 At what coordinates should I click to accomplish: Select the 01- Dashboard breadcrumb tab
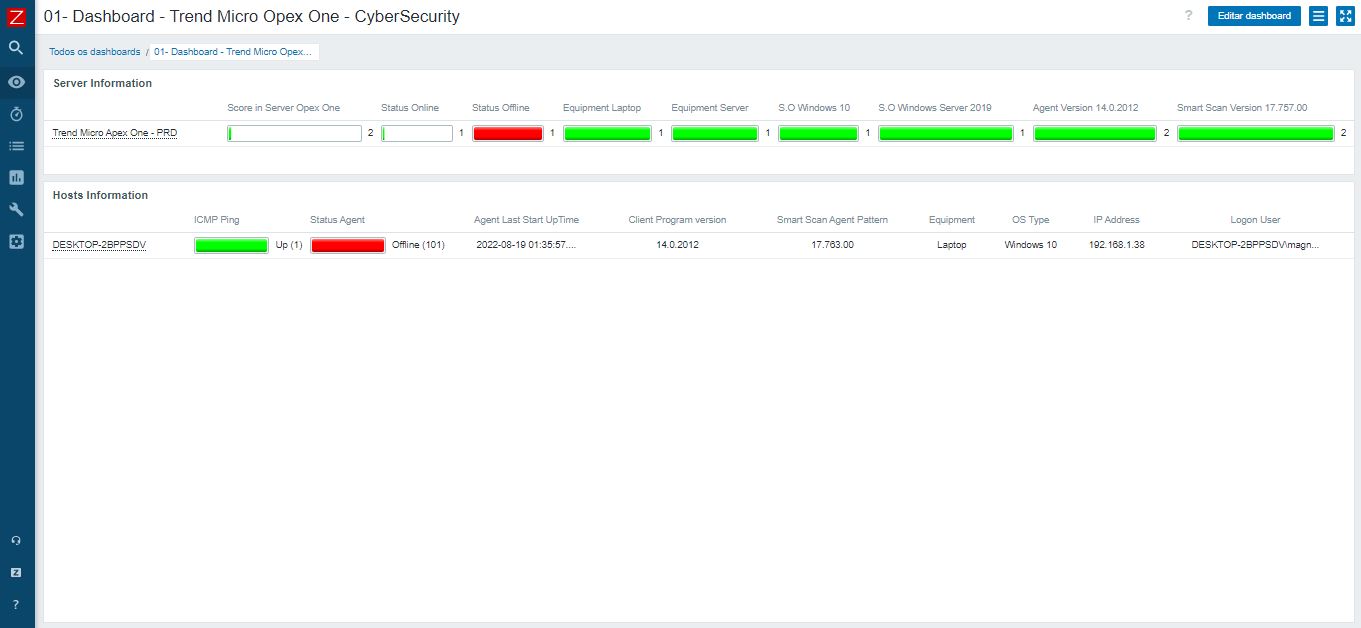point(233,52)
